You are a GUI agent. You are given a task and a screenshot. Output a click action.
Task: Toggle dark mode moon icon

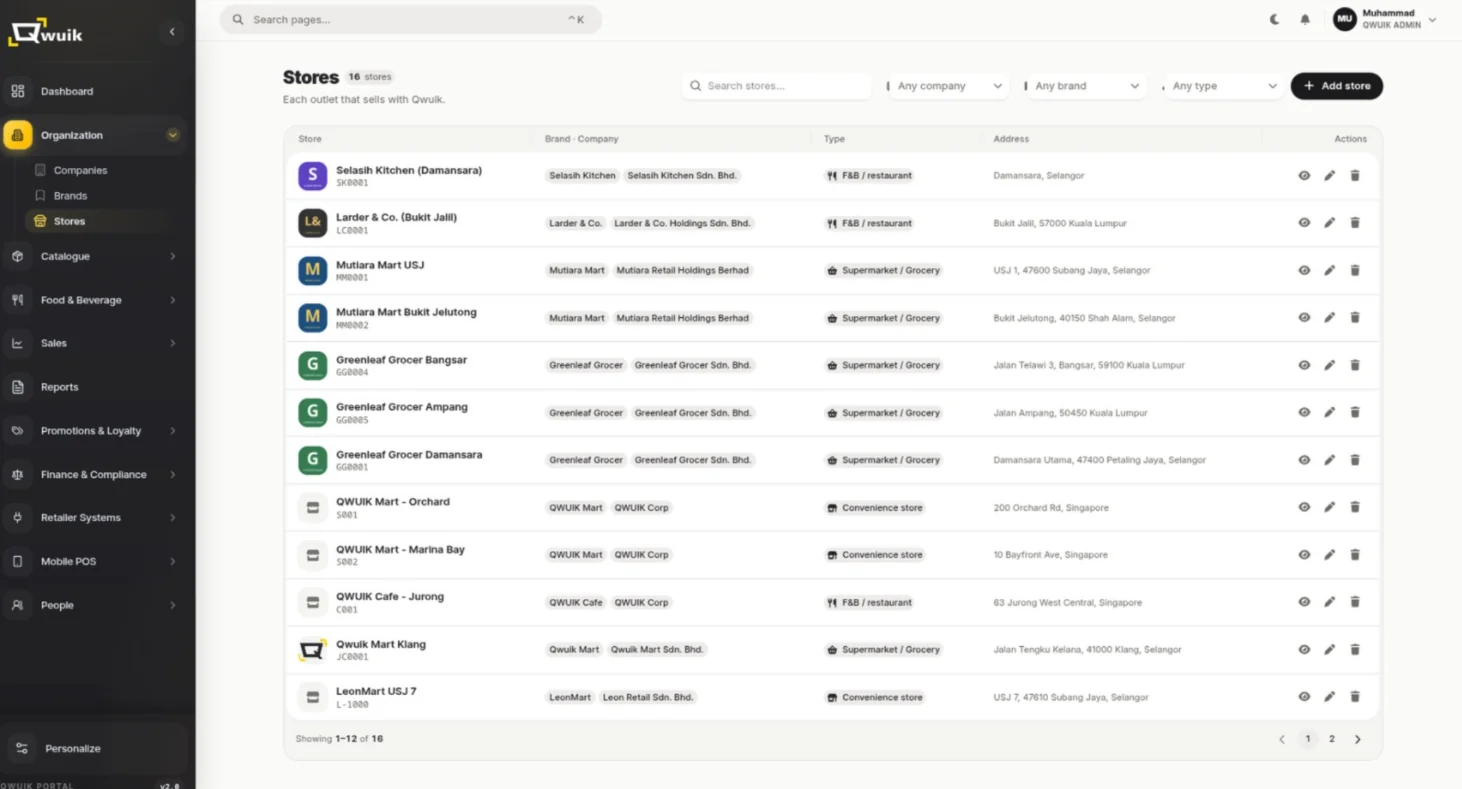point(1274,19)
